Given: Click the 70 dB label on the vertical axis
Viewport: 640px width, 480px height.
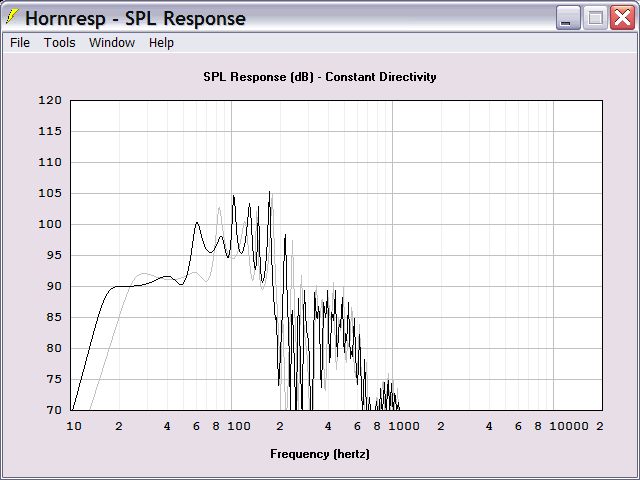Looking at the screenshot, I should 54,410.
